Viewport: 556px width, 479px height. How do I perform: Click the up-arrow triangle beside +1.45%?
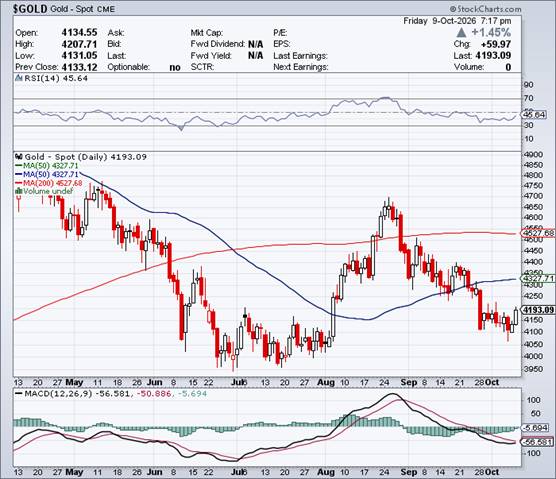(x=461, y=33)
